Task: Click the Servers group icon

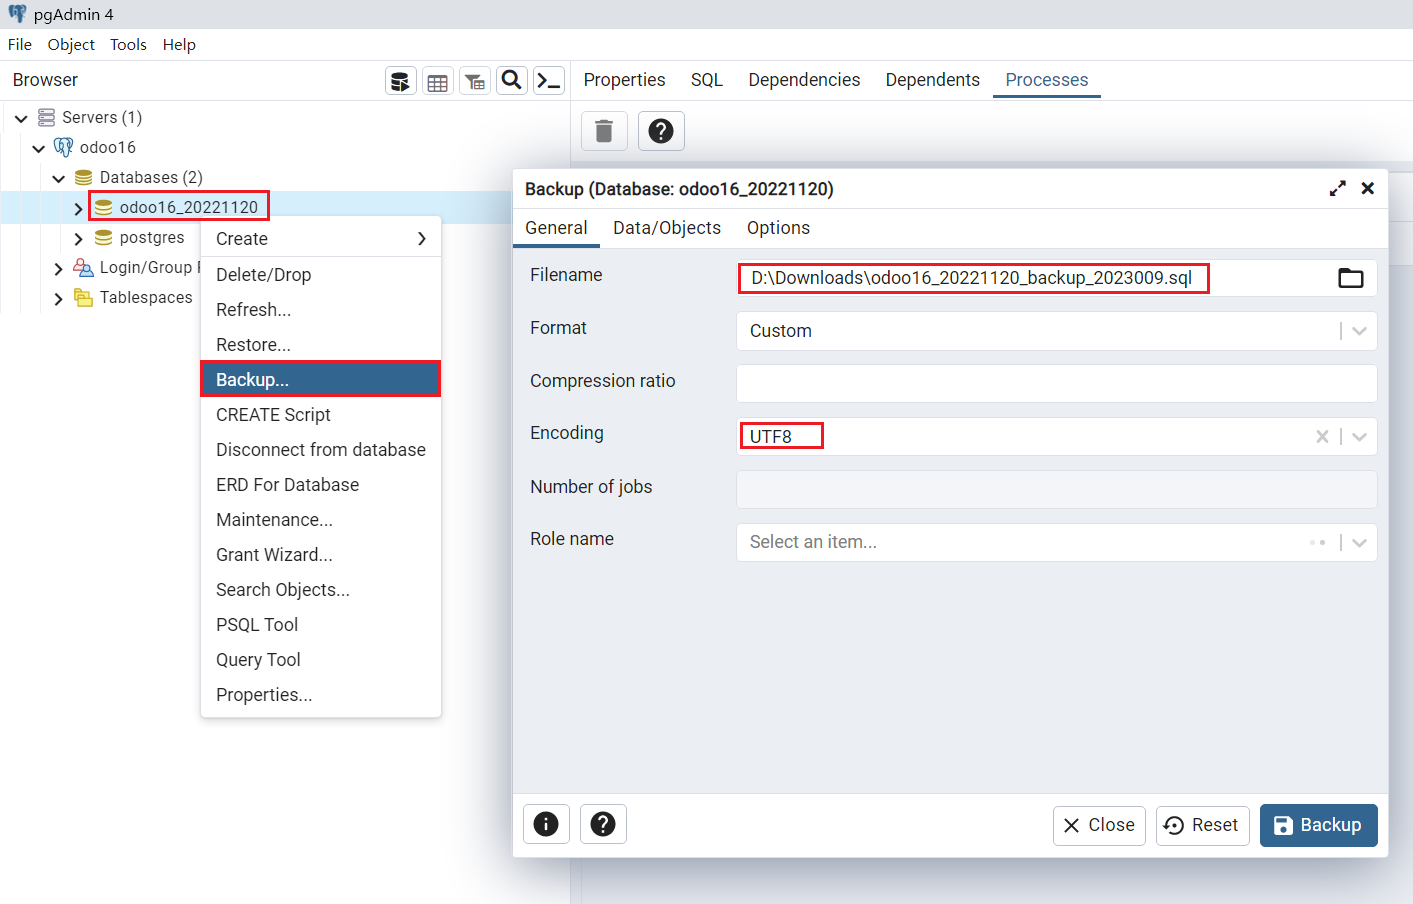Action: coord(46,118)
